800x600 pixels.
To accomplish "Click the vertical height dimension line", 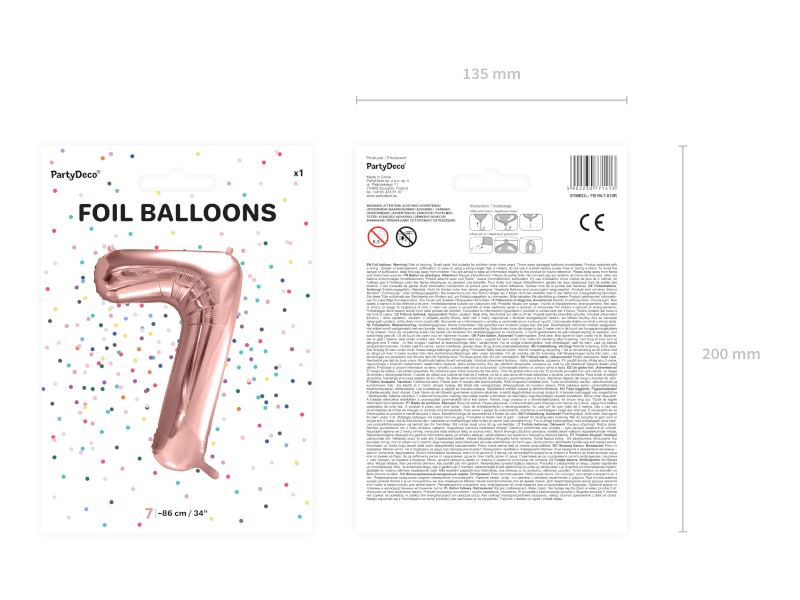I will tap(683, 339).
